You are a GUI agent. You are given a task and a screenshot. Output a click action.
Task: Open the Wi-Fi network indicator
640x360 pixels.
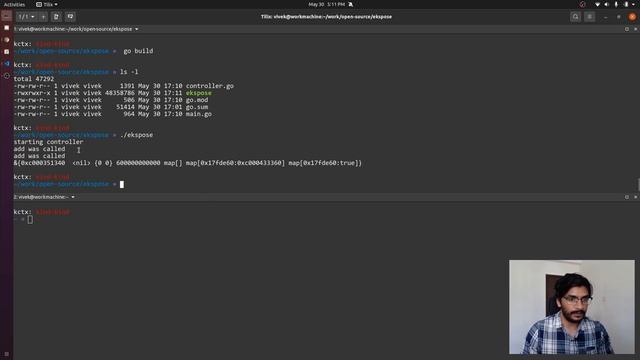pos(598,4)
